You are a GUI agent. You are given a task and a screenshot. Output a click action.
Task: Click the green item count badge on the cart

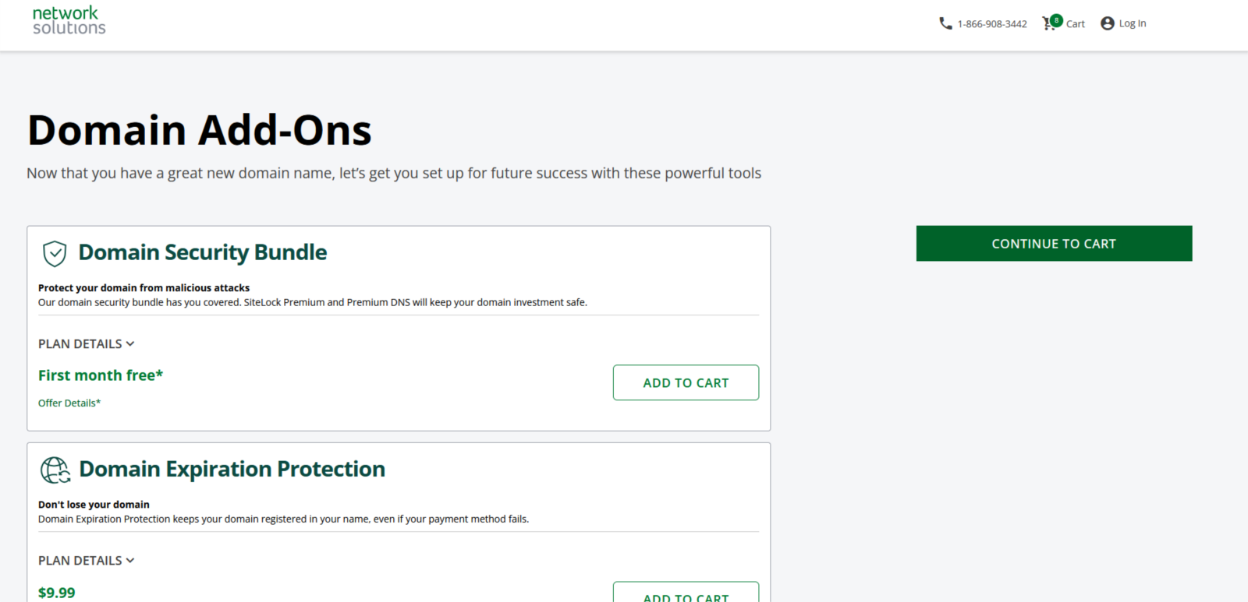pyautogui.click(x=1055, y=17)
